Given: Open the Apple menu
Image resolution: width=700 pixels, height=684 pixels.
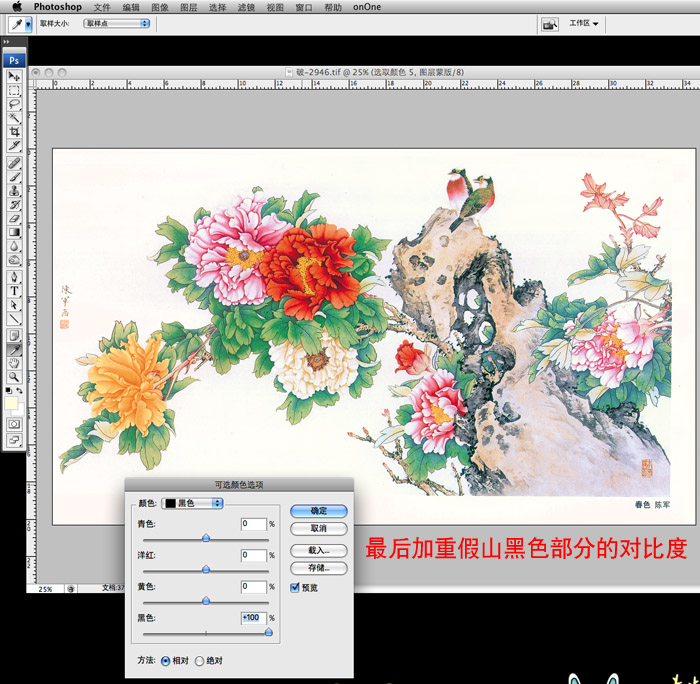Looking at the screenshot, I should 17,7.
